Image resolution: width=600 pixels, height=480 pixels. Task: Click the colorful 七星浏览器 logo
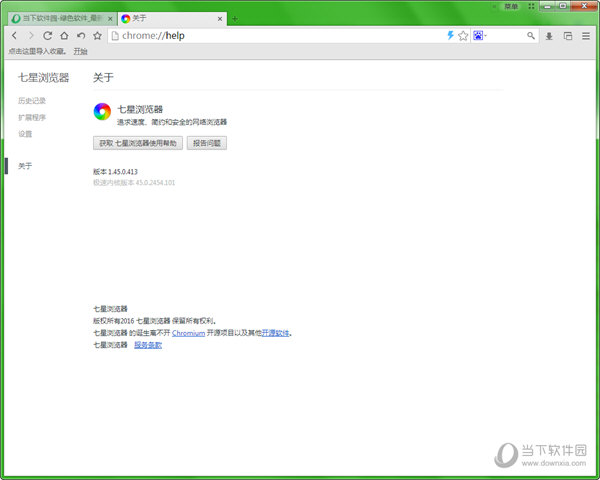coord(102,111)
